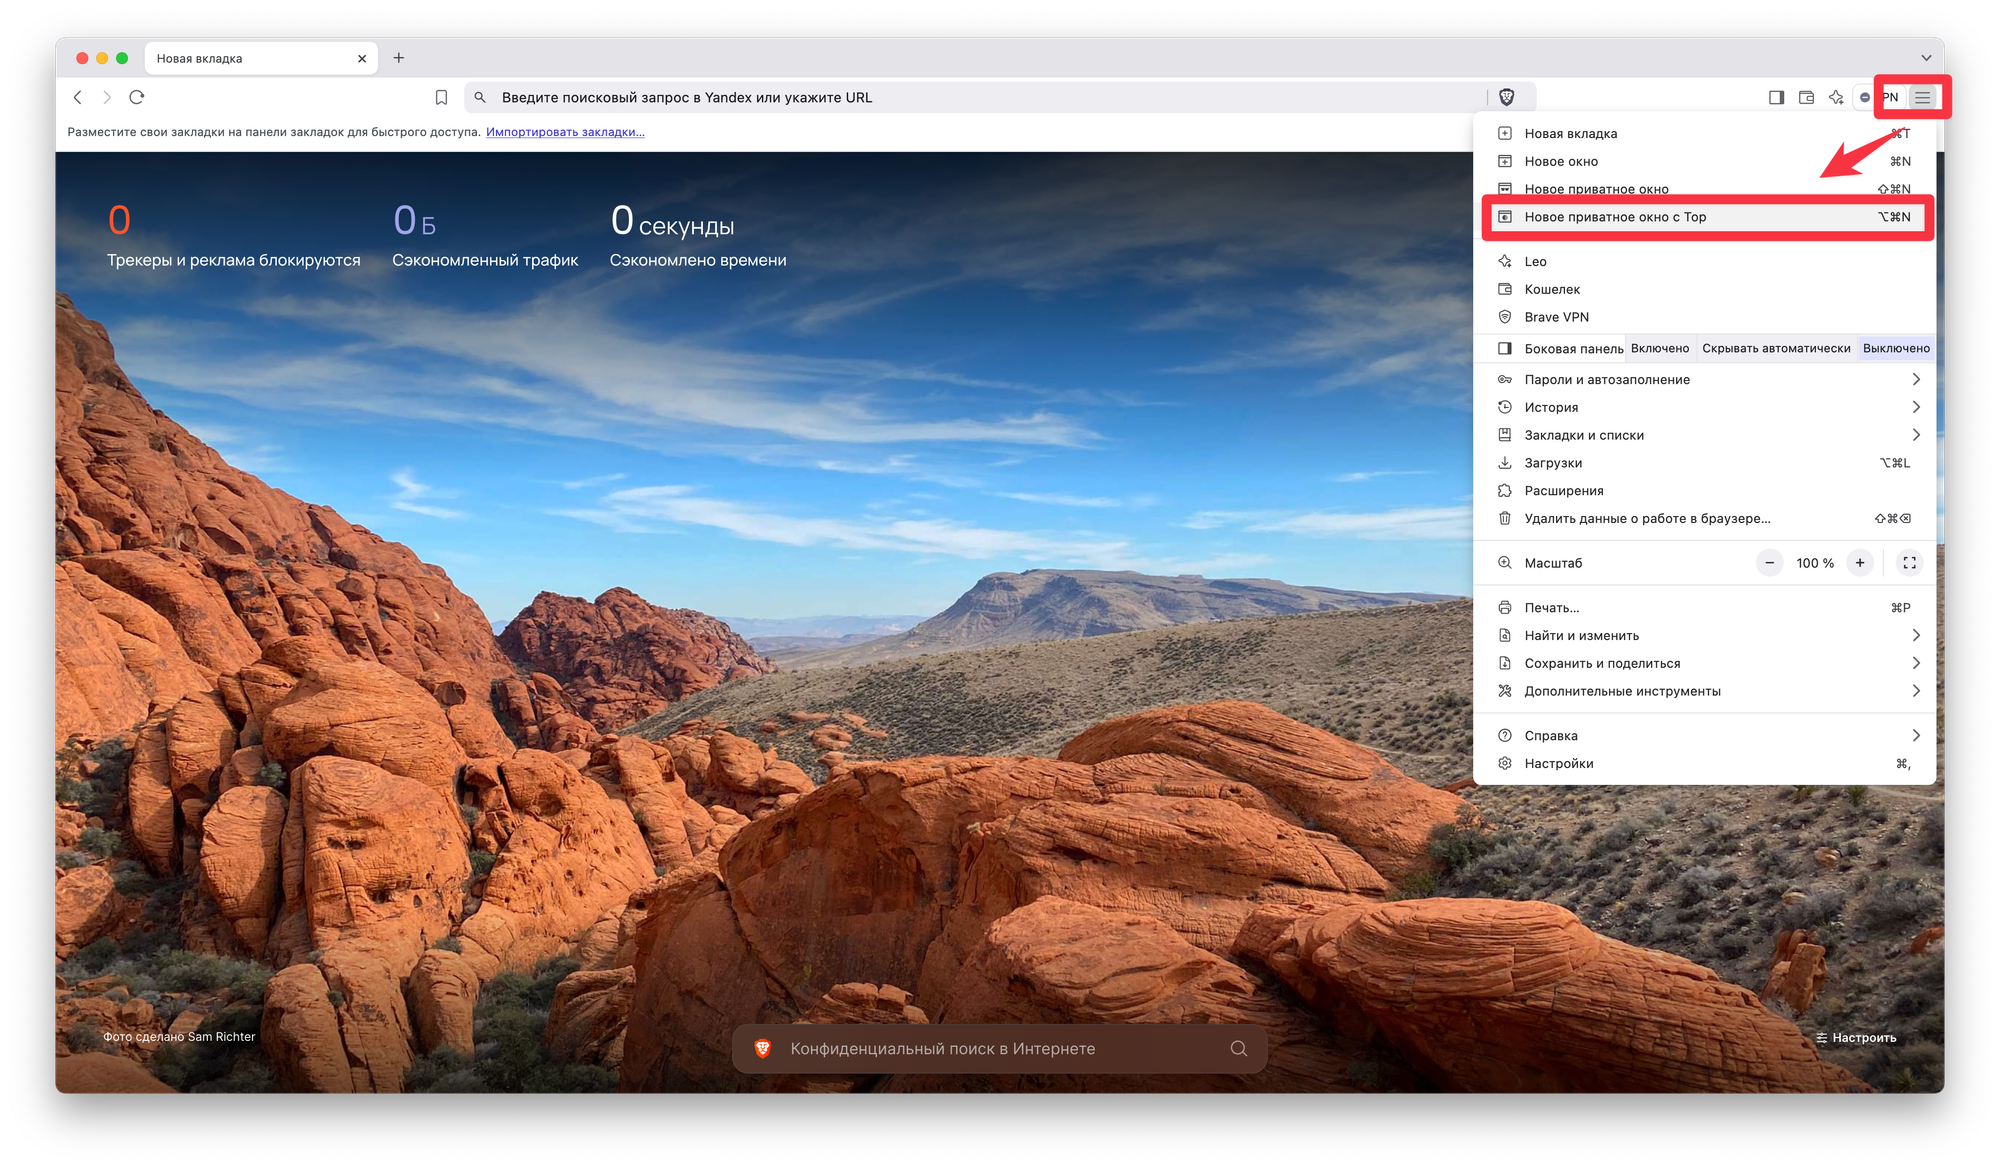Open the tab search chevron dropdown
Image resolution: width=2000 pixels, height=1167 pixels.
click(x=1925, y=58)
